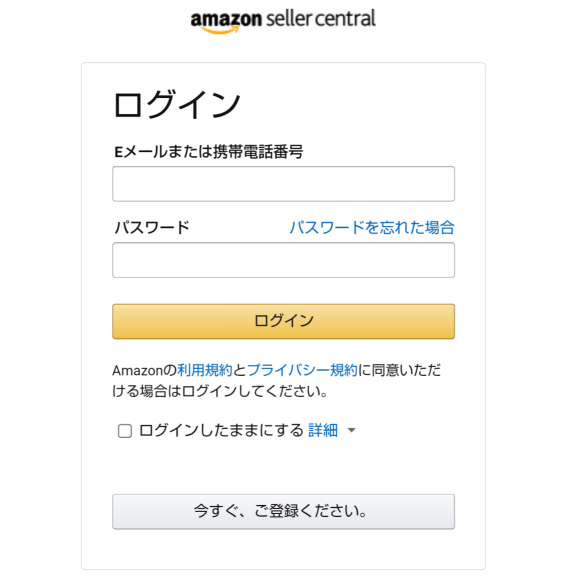Select the 今すぐ、ご登録ください button

coord(283,512)
